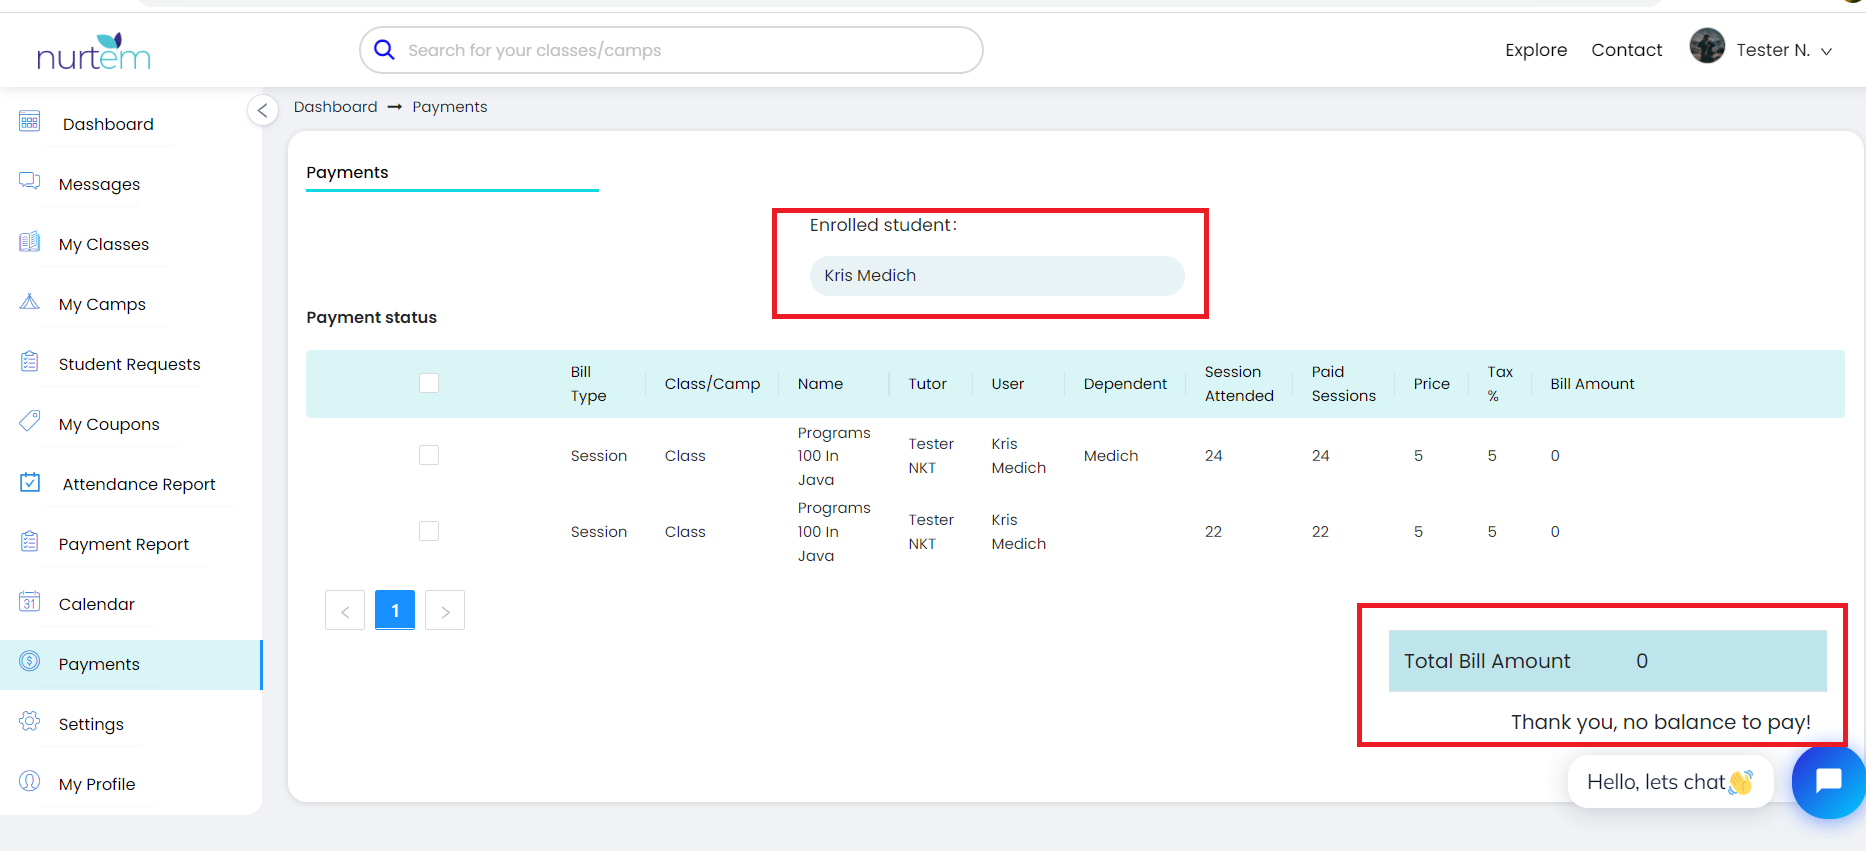Viewport: 1866px width, 851px height.
Task: Click the Dashboard sidebar icon
Action: click(30, 122)
